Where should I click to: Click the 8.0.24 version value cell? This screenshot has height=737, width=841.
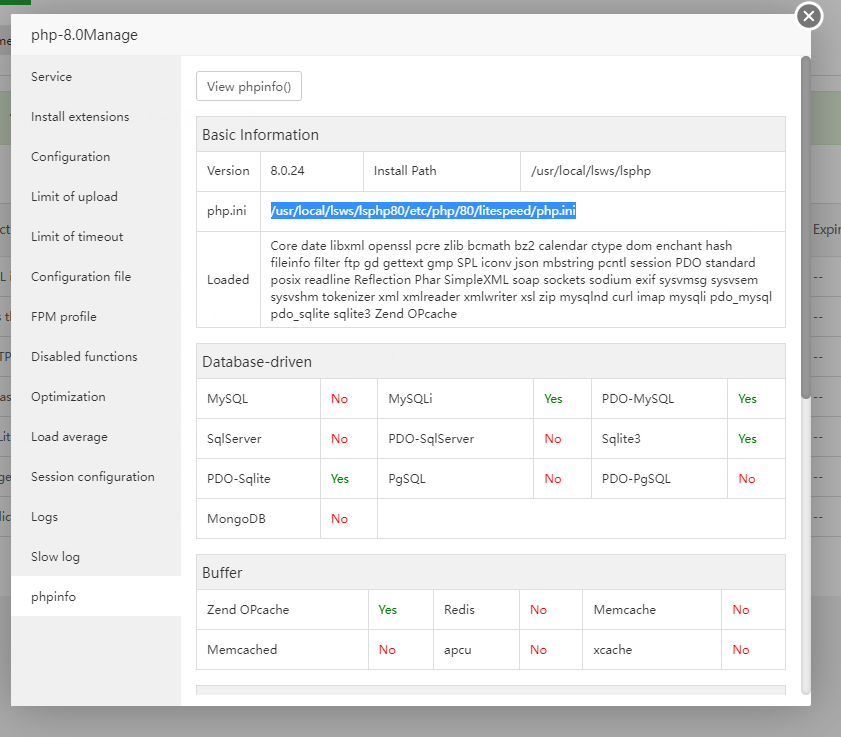(288, 171)
